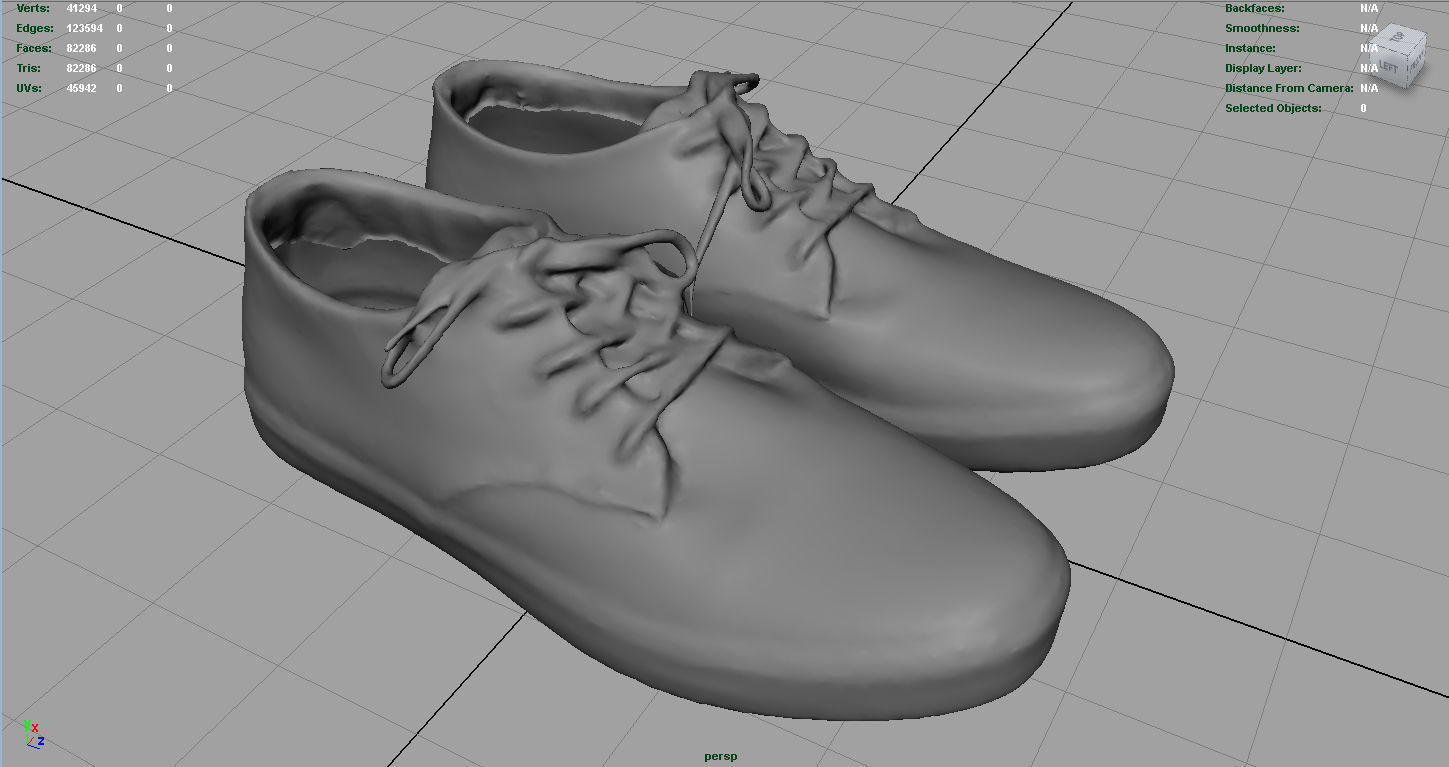Click the 'Faces:' HUD label
This screenshot has width=1449, height=767.
coord(34,48)
